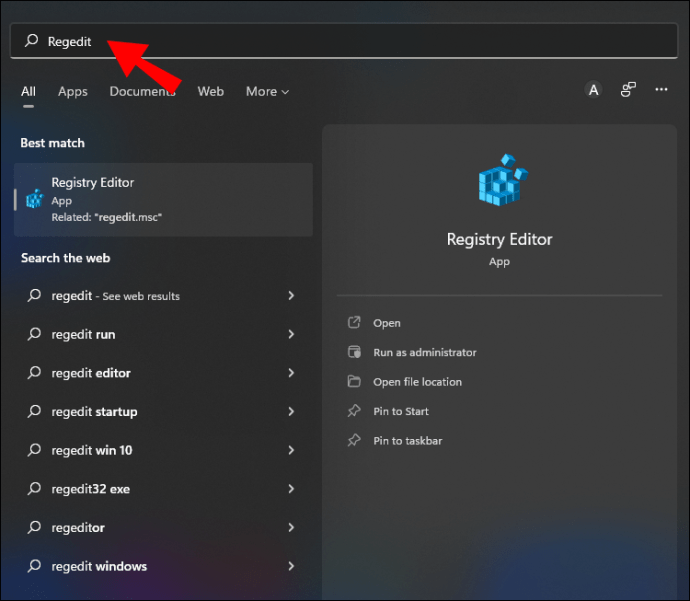Click the folder icon for Open file location
This screenshot has width=690, height=601.
[x=354, y=381]
